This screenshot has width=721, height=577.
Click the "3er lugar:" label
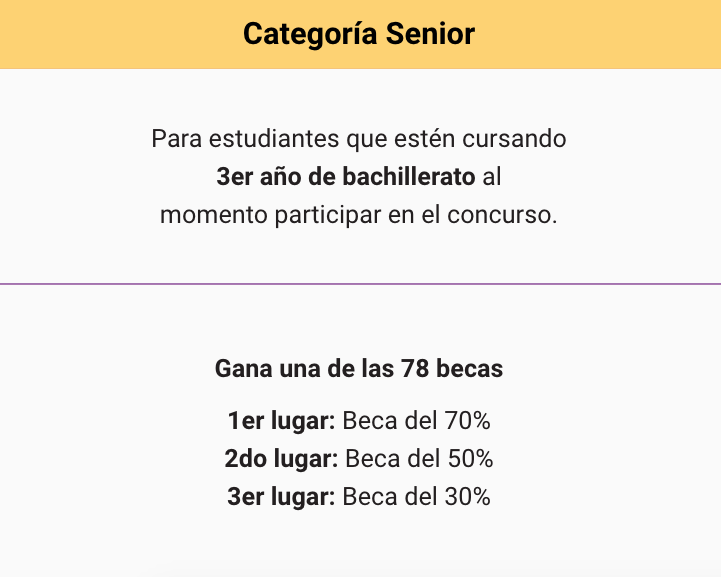click(281, 497)
